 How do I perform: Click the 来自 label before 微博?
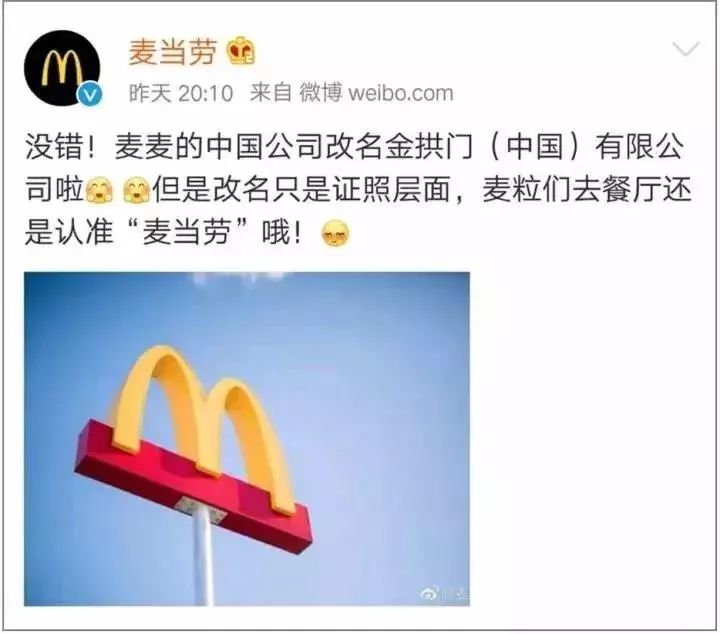(271, 93)
